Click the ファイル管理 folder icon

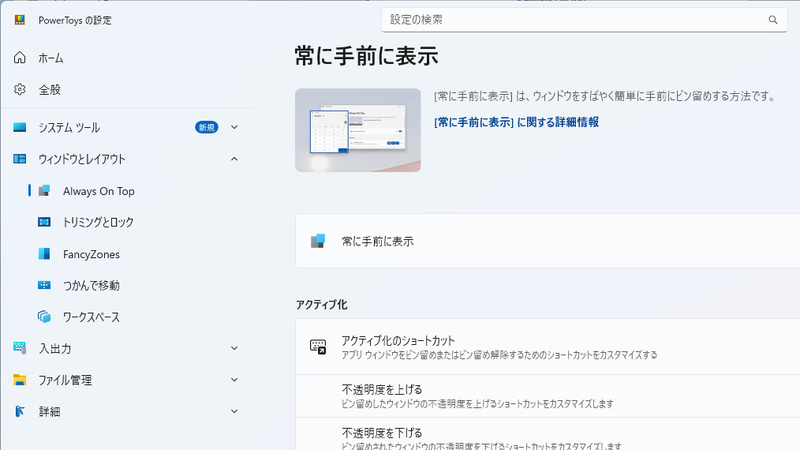(19, 380)
